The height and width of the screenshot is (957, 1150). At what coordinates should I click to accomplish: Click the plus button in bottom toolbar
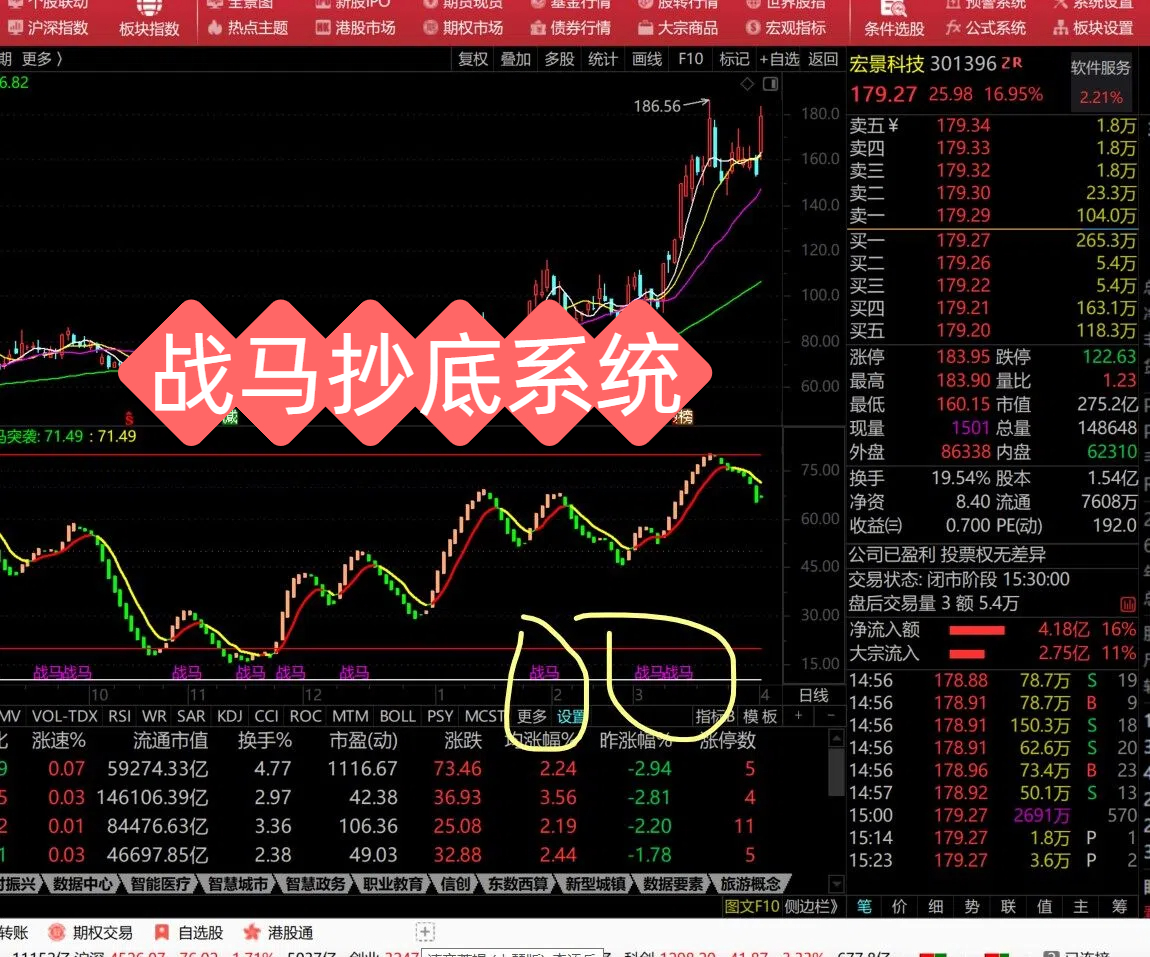click(425, 932)
